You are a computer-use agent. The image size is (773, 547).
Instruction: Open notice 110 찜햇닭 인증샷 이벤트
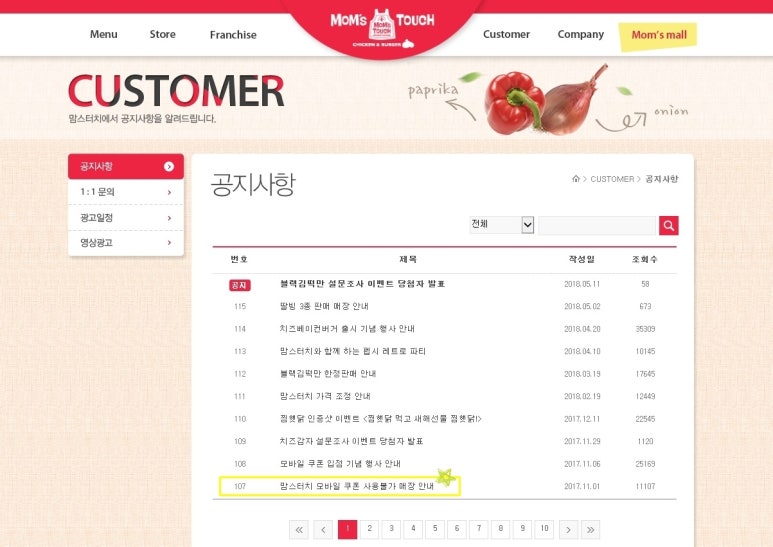pyautogui.click(x=381, y=419)
